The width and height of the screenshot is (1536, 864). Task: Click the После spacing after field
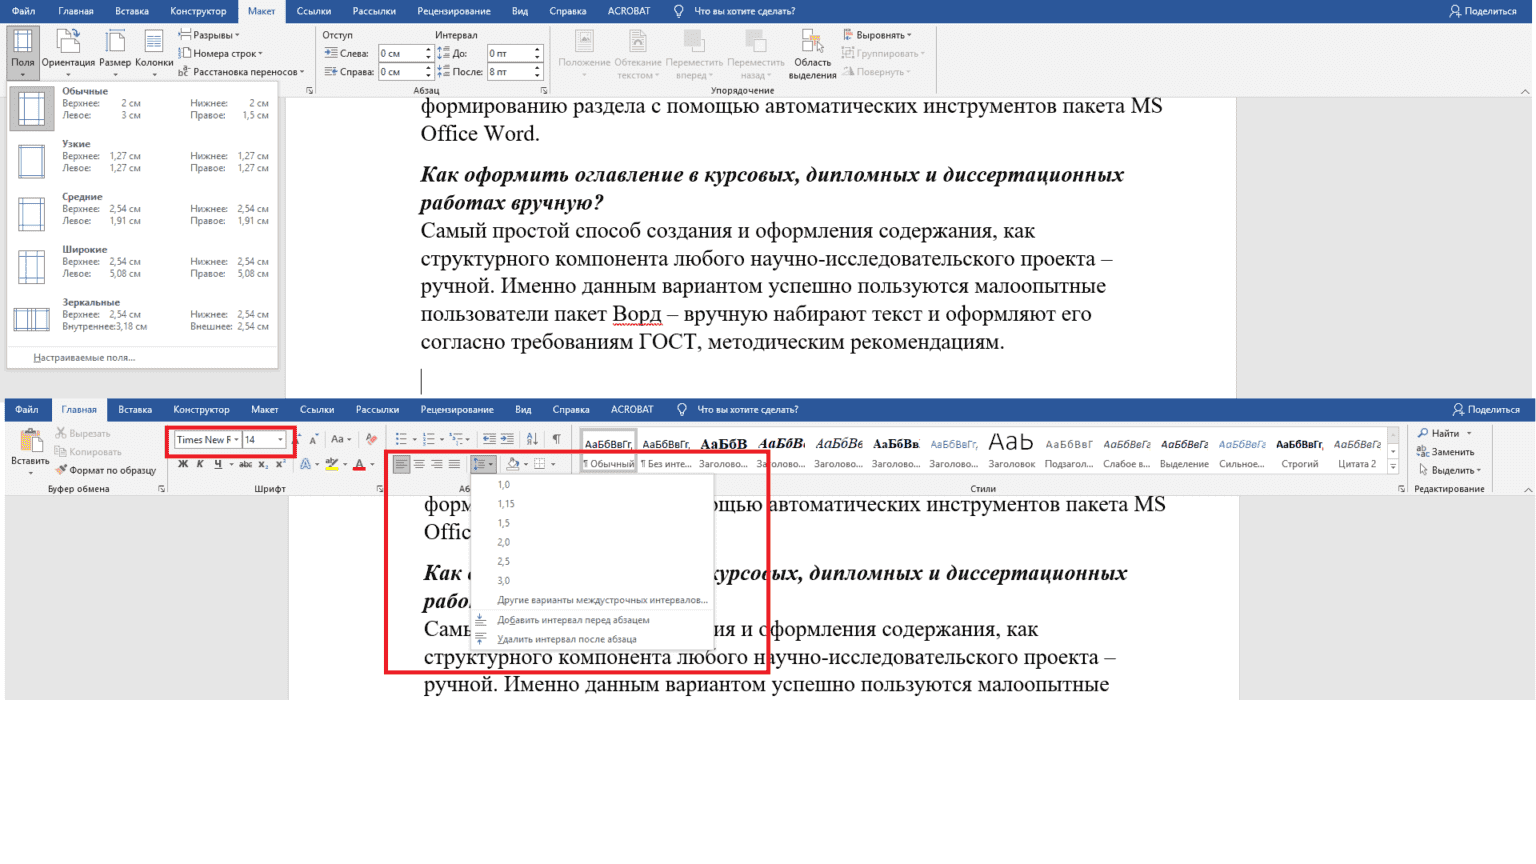tap(510, 72)
